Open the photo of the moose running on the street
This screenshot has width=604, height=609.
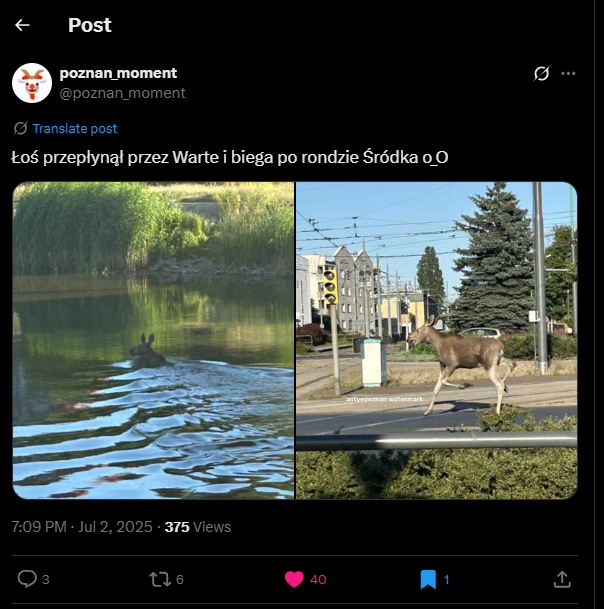click(436, 340)
